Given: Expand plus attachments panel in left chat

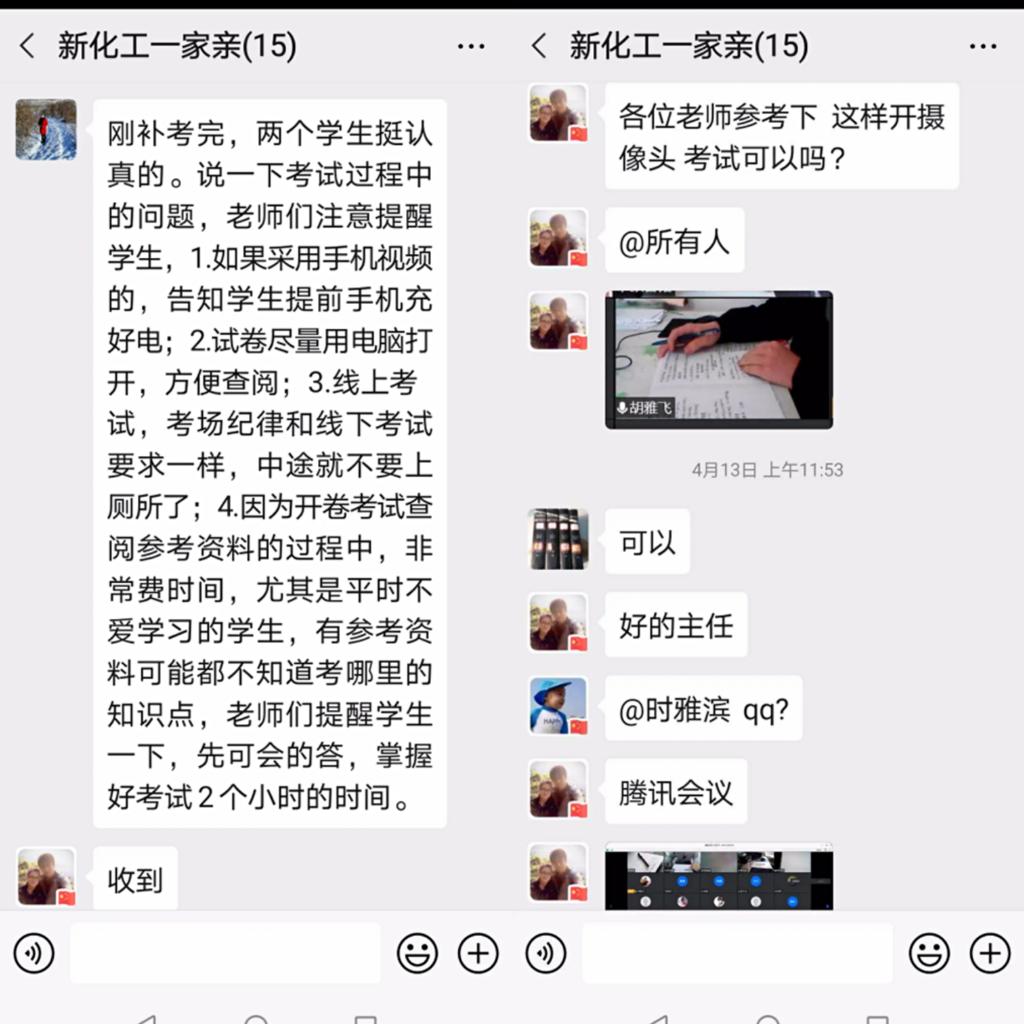Looking at the screenshot, I should 478,953.
